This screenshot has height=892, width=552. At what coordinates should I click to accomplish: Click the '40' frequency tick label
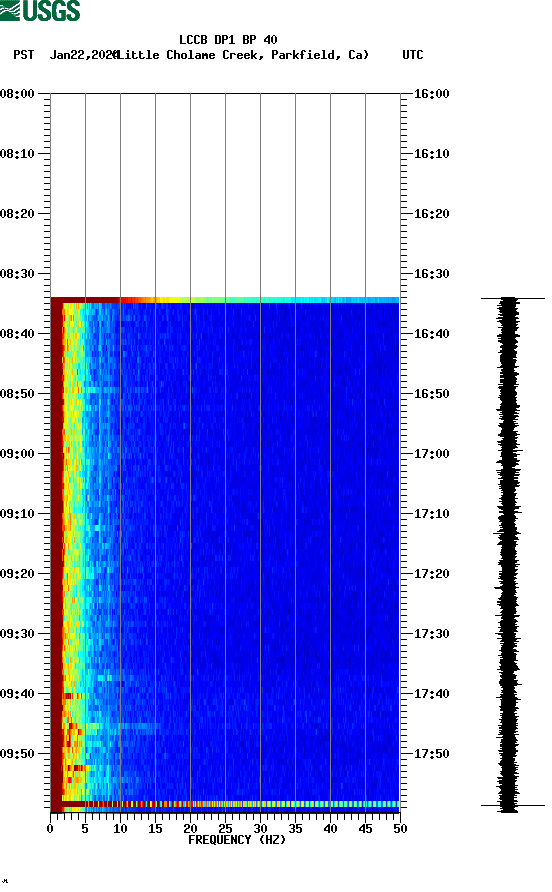(x=330, y=829)
